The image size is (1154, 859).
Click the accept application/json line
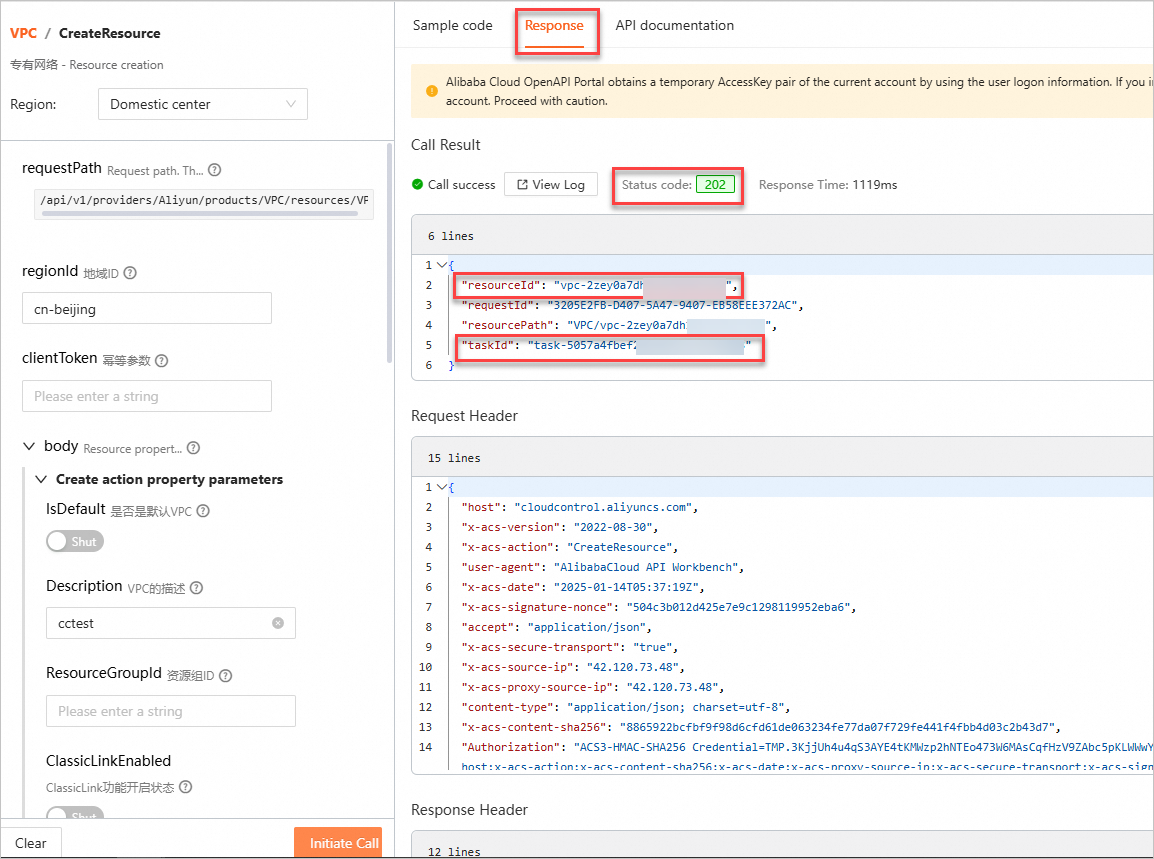556,627
